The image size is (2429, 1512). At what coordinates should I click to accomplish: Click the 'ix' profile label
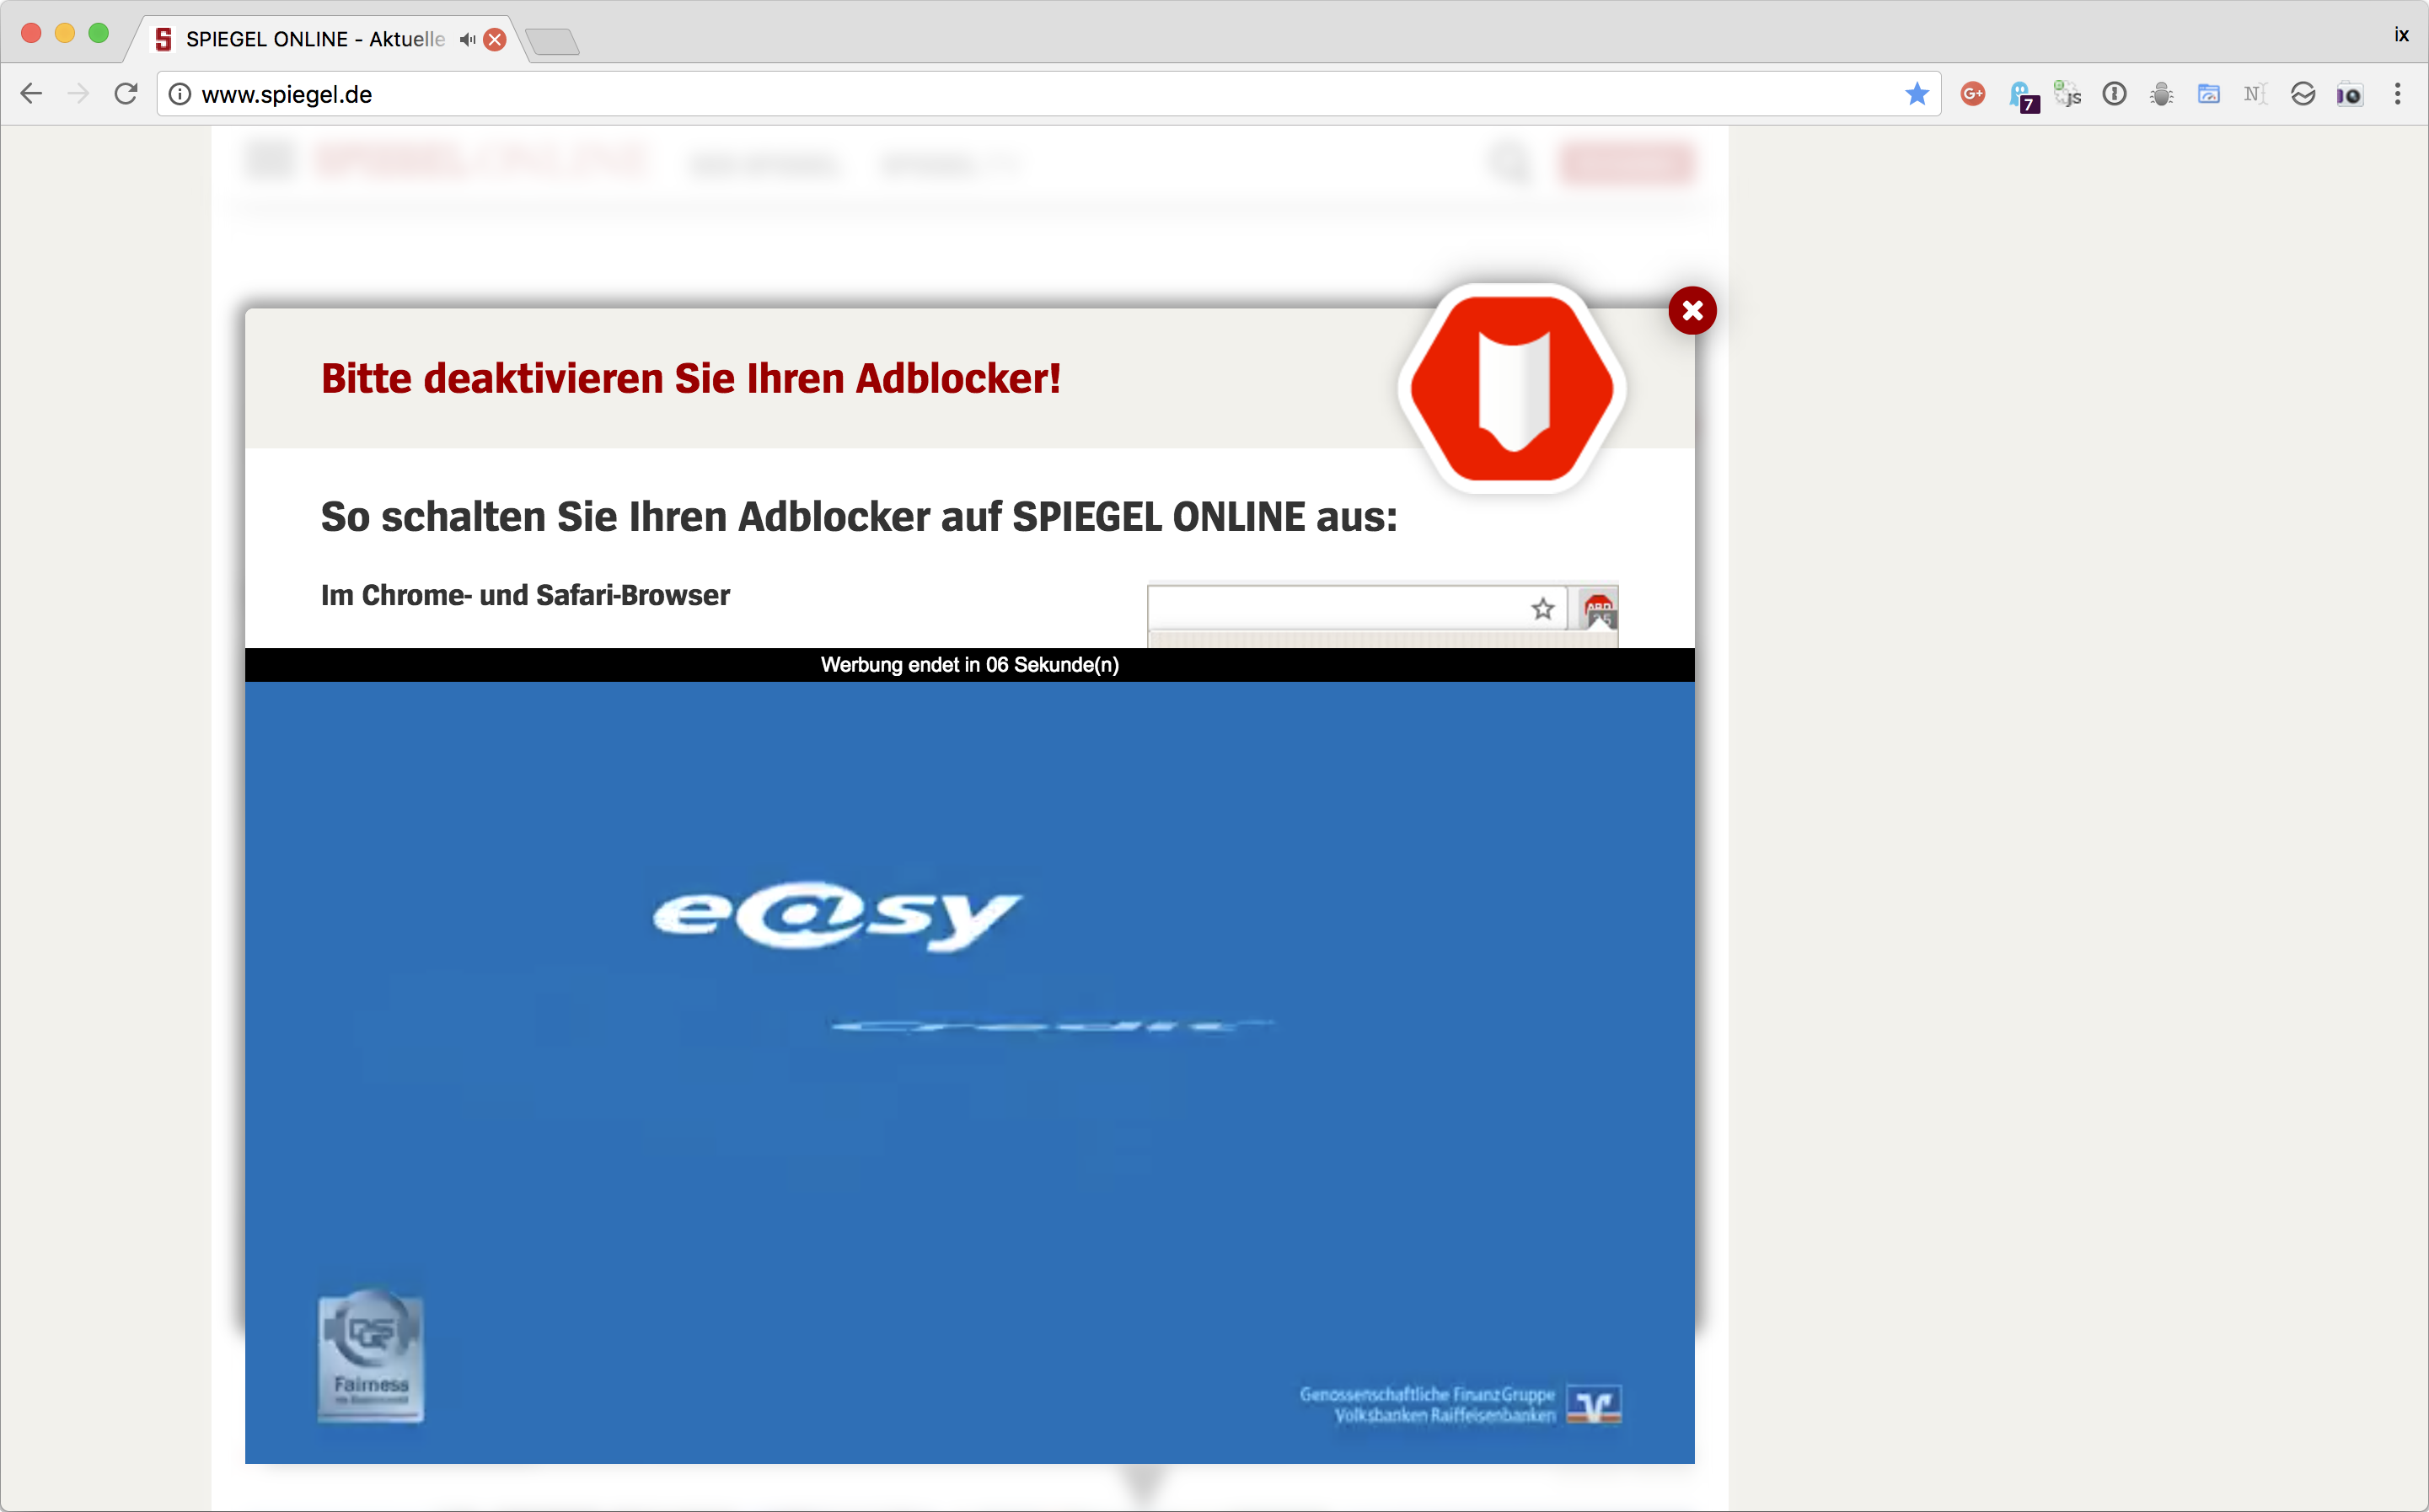[2401, 35]
